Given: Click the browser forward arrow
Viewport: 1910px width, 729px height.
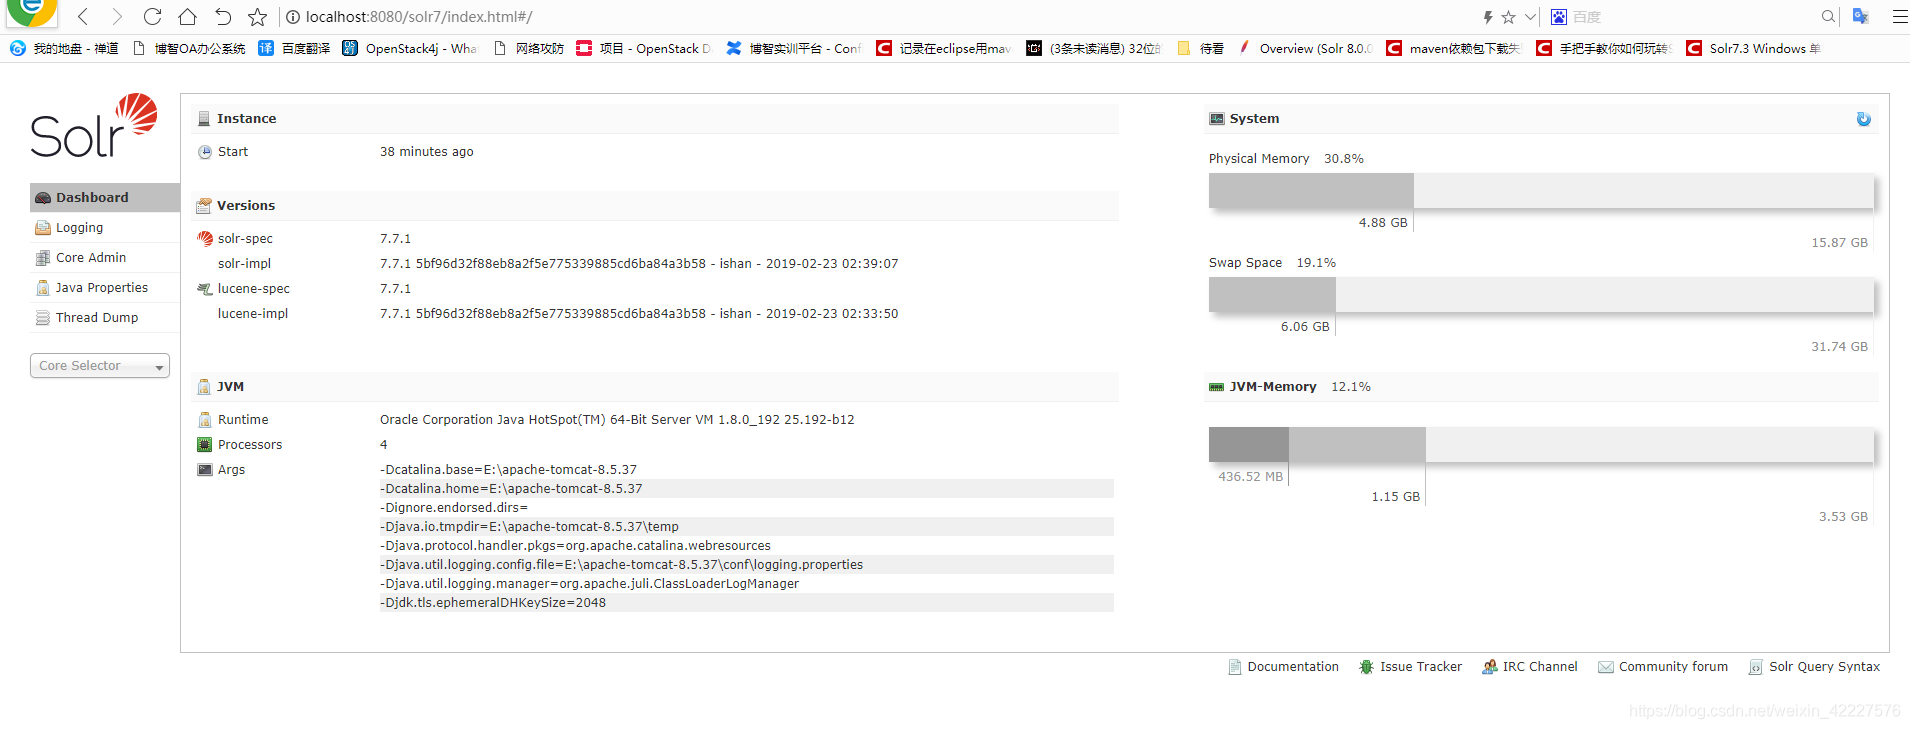Looking at the screenshot, I should coord(117,17).
